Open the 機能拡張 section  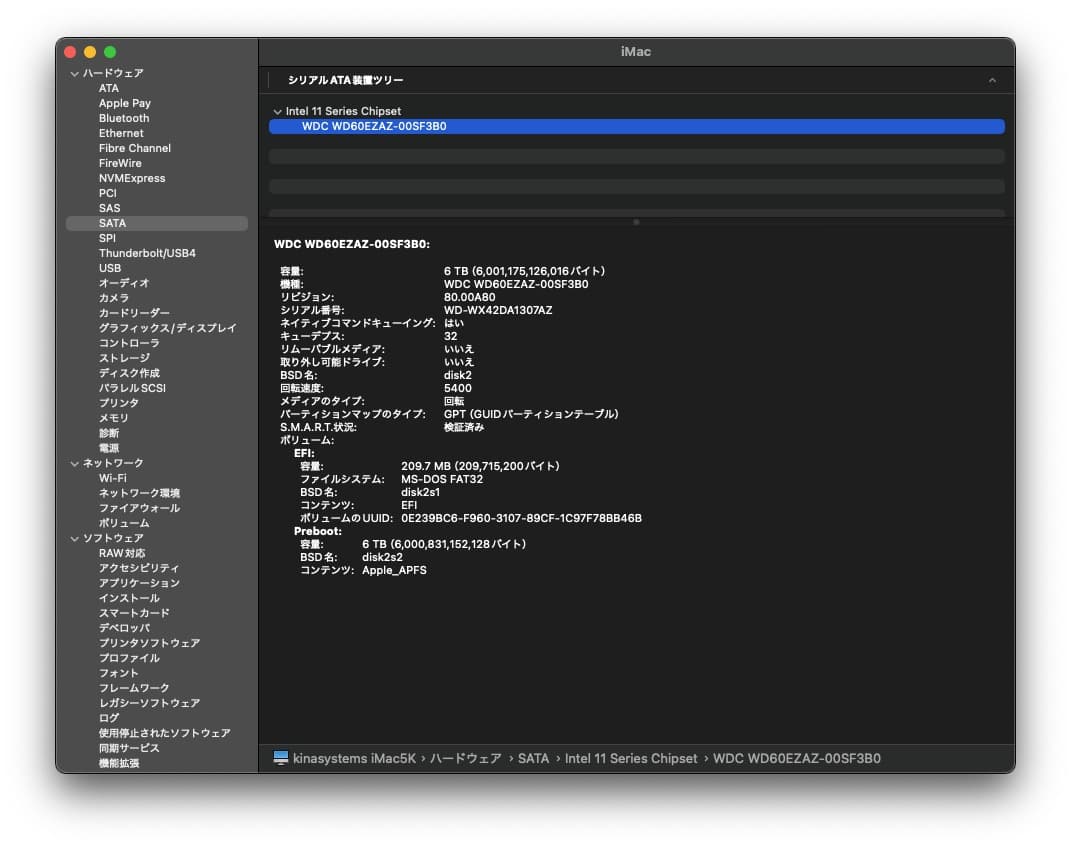click(x=119, y=763)
